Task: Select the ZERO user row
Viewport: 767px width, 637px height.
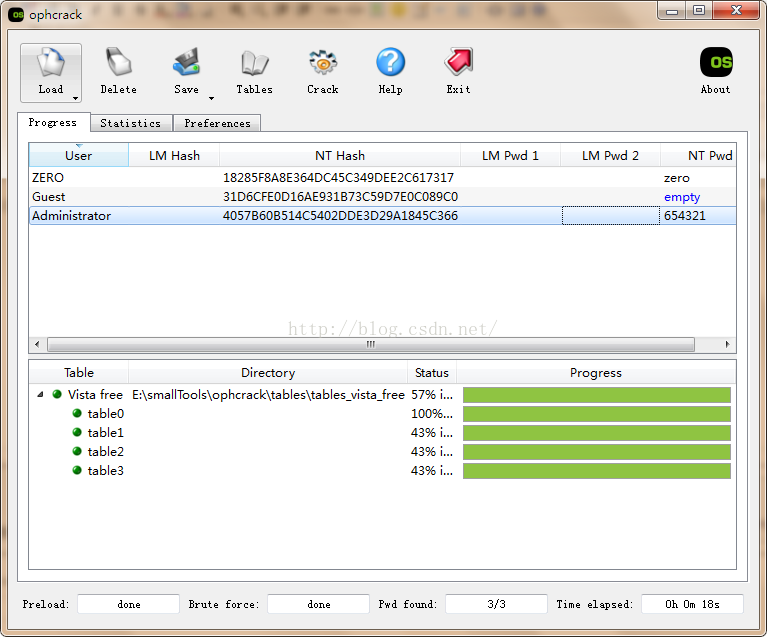Action: [383, 178]
